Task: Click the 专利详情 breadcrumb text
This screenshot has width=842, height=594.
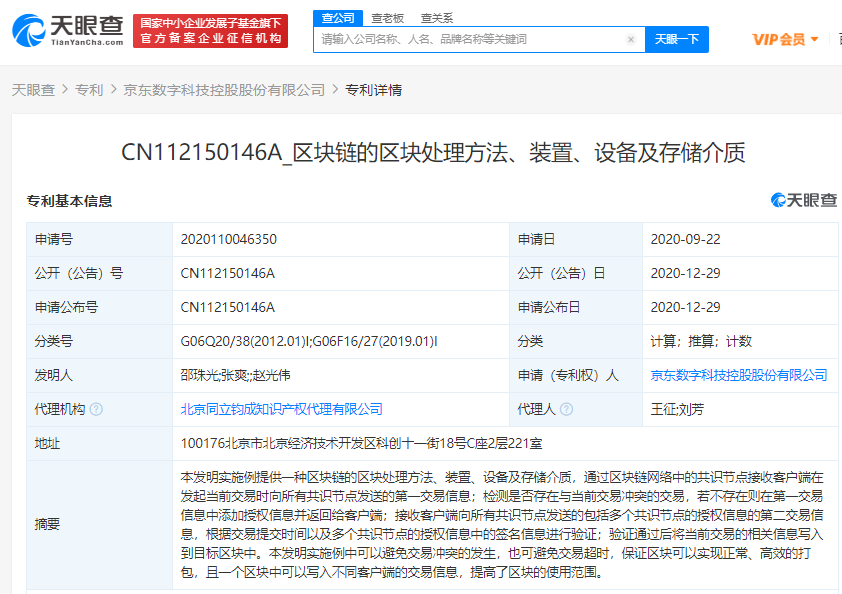Action: (x=373, y=90)
